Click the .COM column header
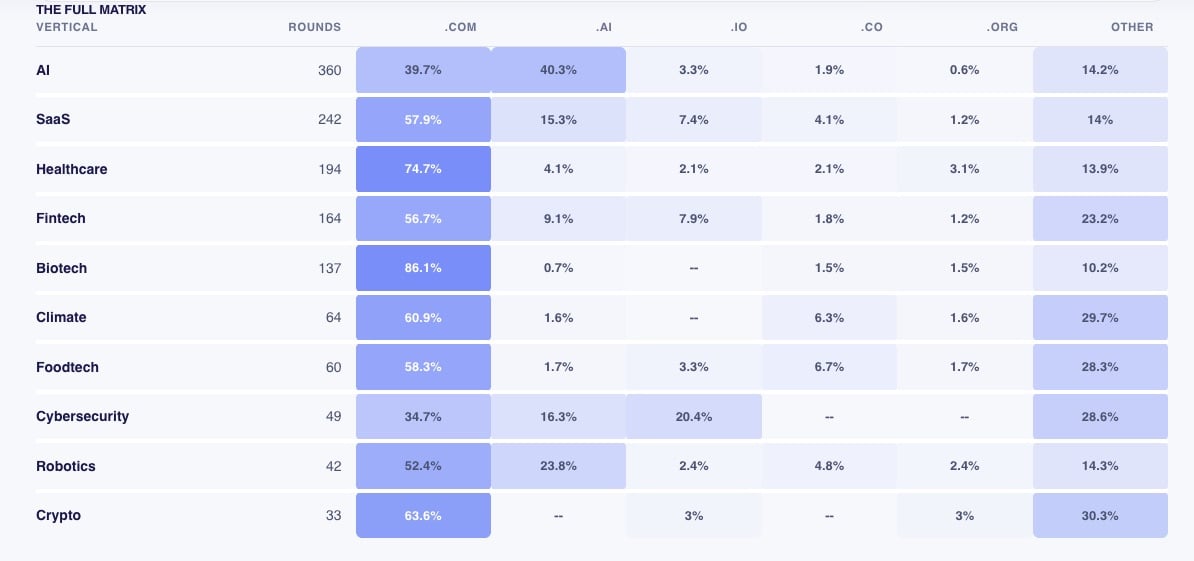The width and height of the screenshot is (1194, 561). pos(461,27)
